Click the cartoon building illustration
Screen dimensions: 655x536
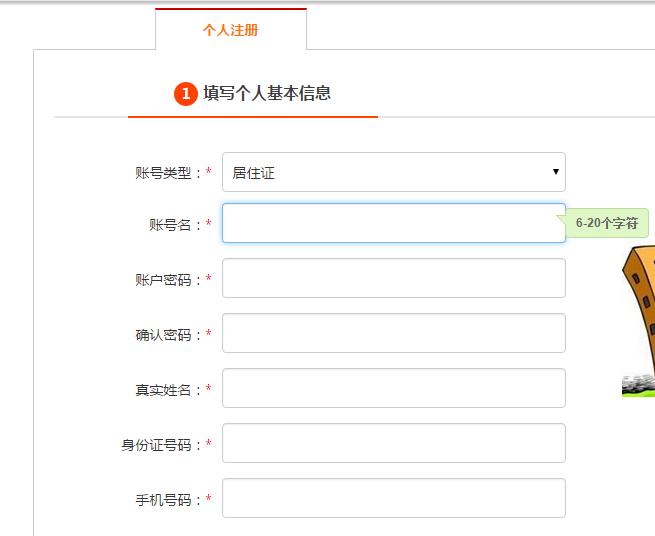coord(638,320)
